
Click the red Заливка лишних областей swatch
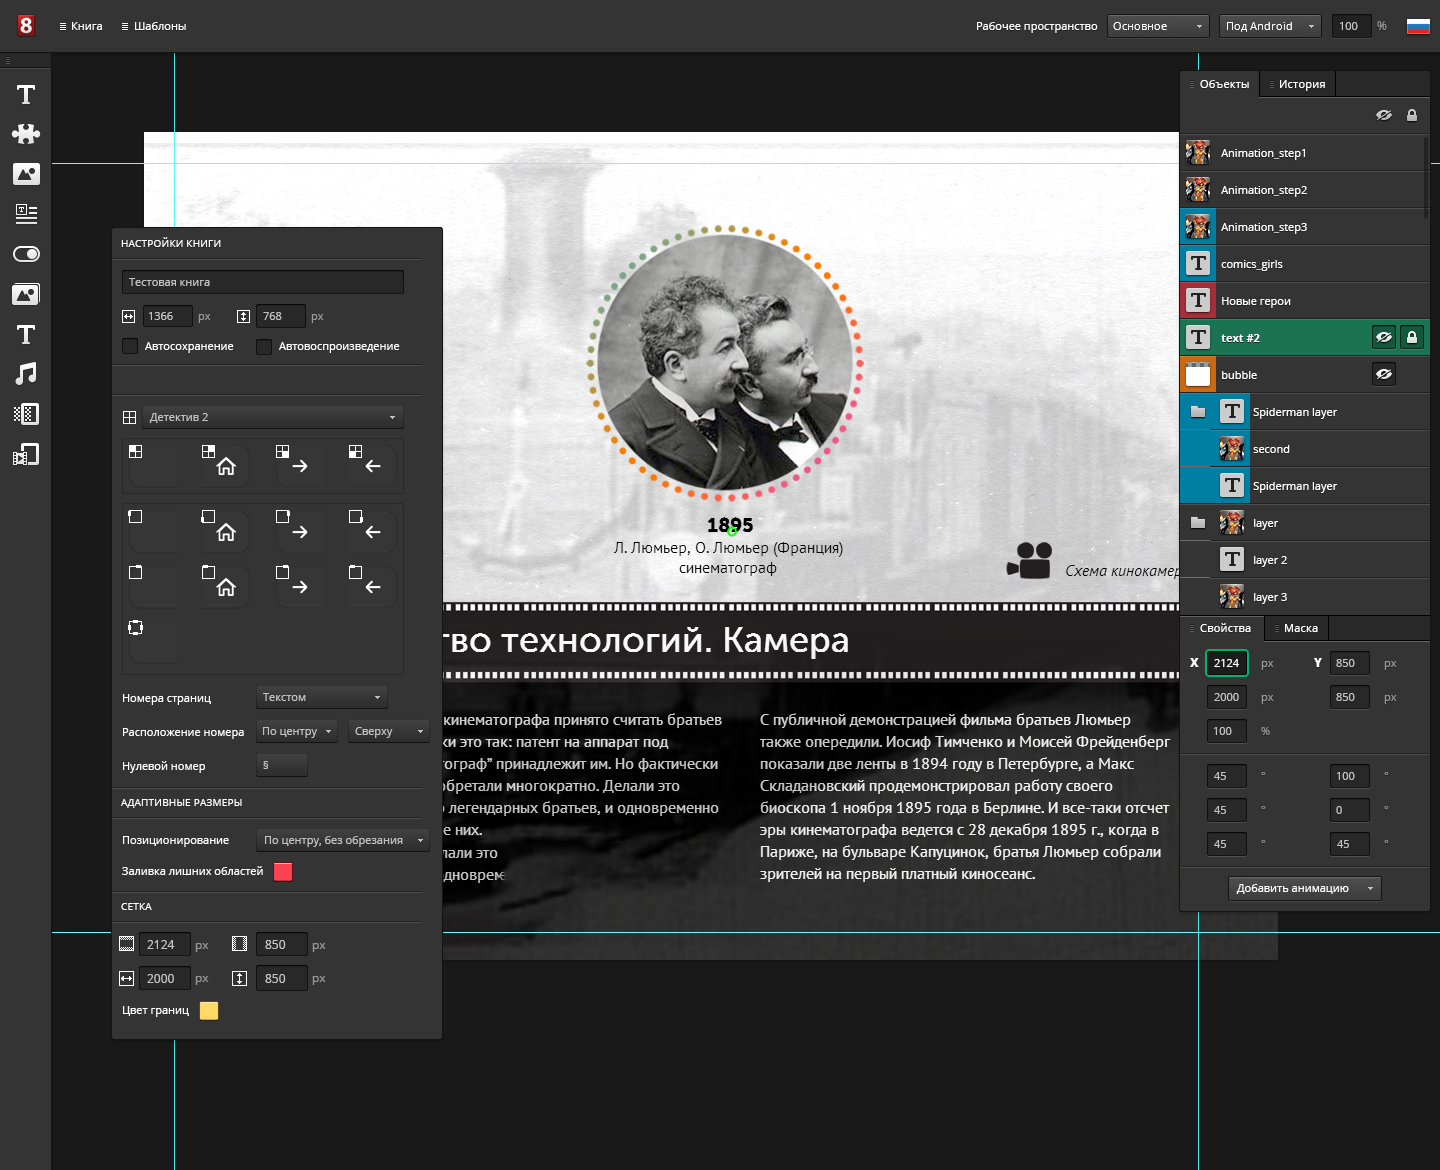coord(283,871)
